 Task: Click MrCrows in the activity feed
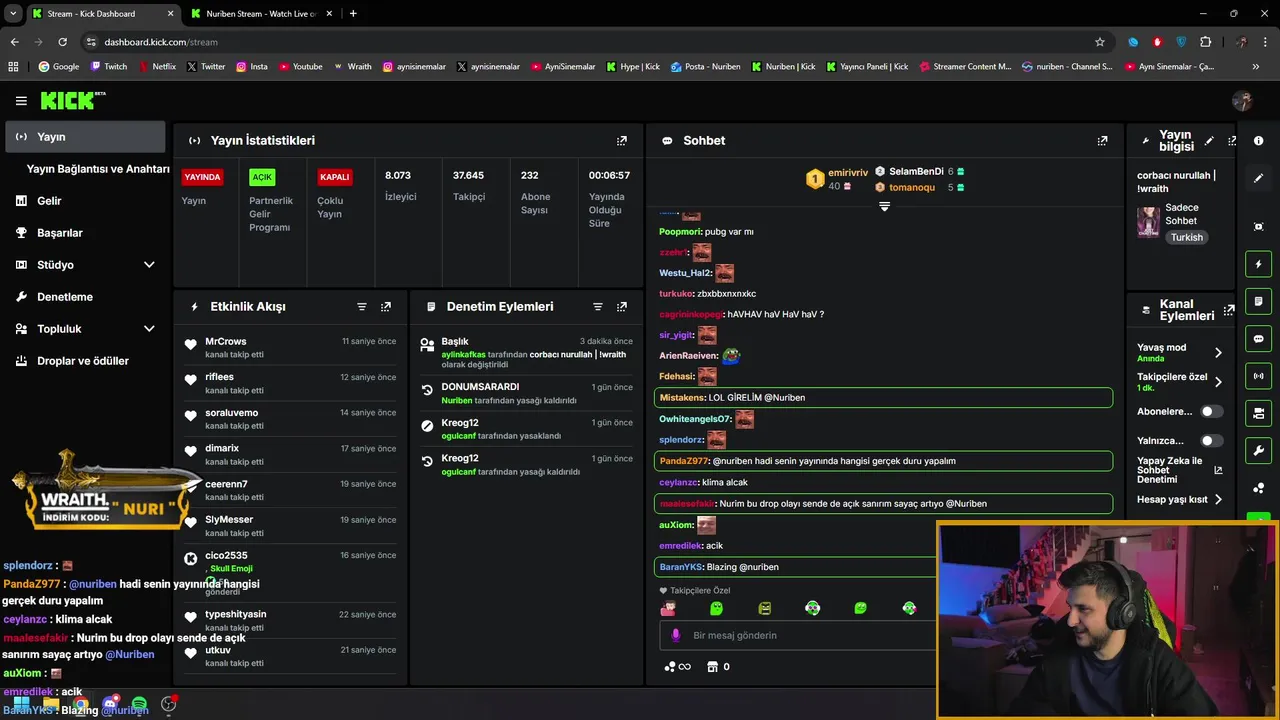[x=225, y=342]
